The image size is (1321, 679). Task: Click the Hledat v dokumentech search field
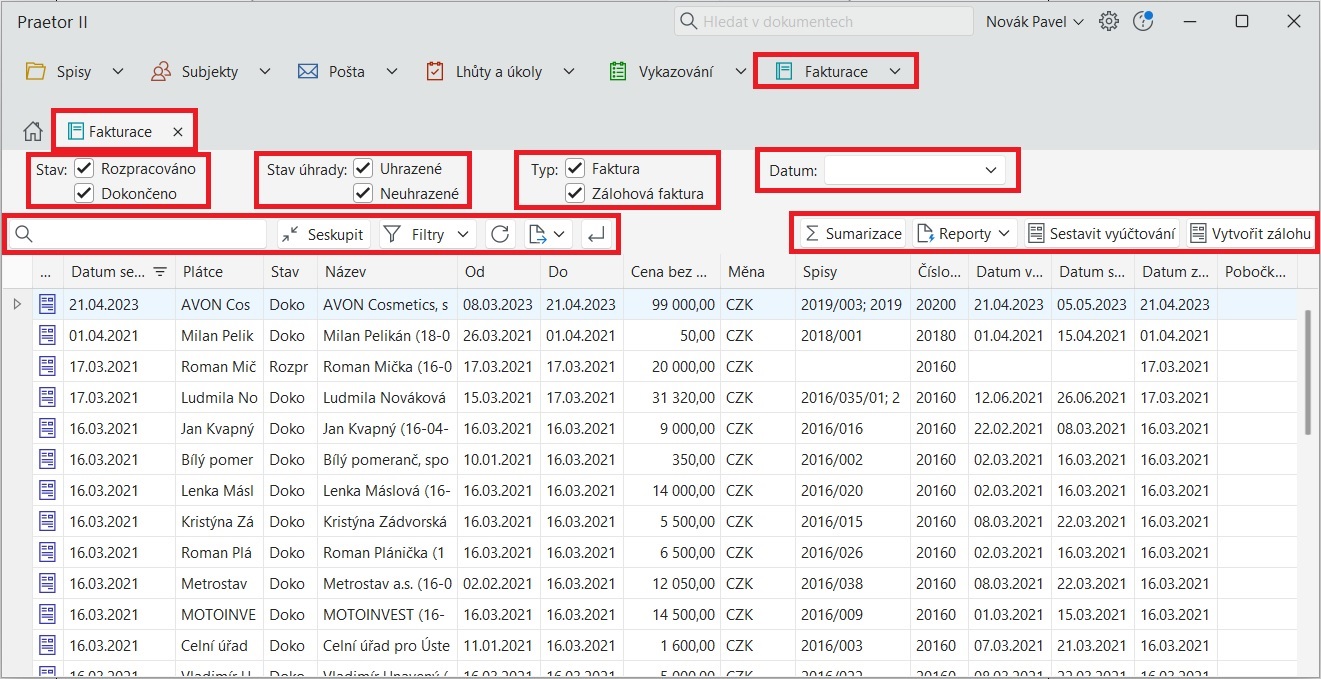[823, 21]
